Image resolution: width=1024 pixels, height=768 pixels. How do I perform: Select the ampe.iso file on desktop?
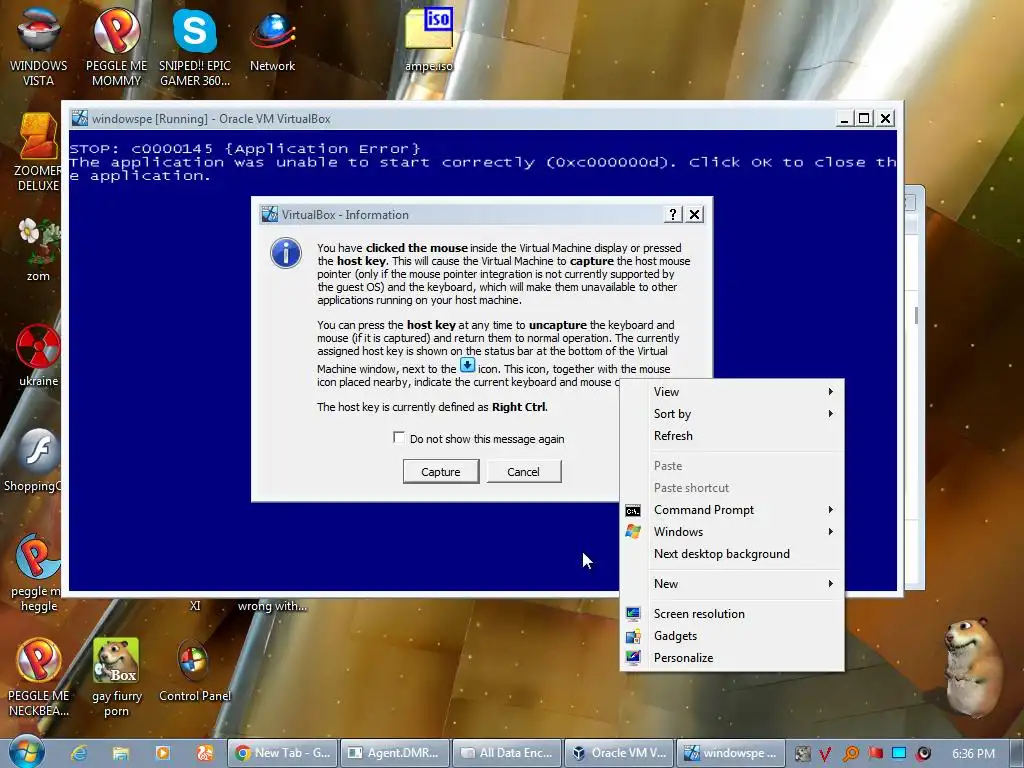pos(429,39)
